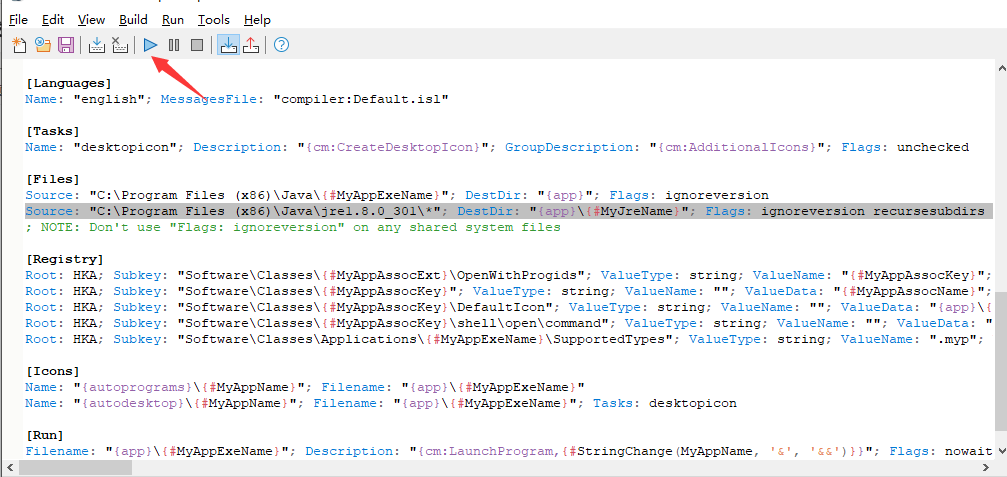Screen dimensions: 1007x477
Task: Open the Build menu
Action: (x=133, y=20)
